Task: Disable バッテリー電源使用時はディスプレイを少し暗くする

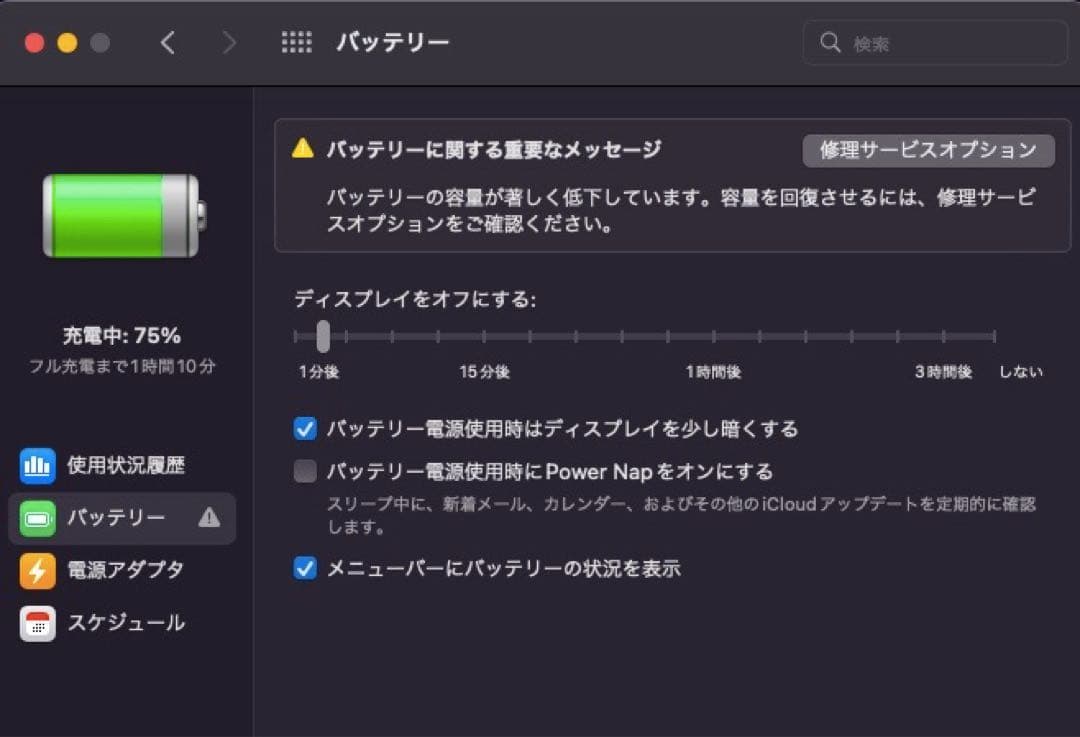Action: tap(304, 429)
